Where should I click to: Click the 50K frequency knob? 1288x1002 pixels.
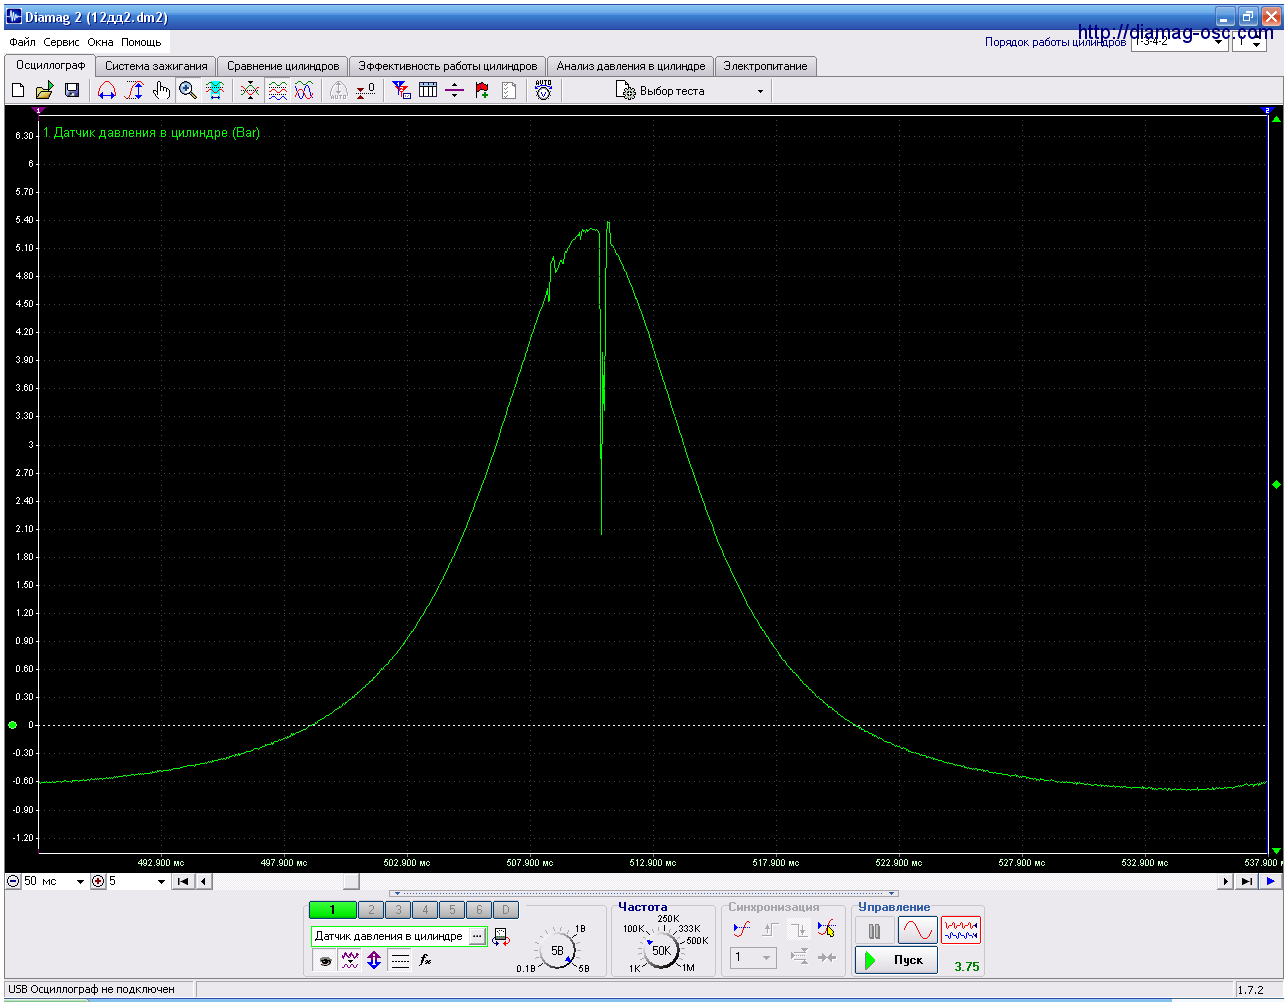(661, 951)
